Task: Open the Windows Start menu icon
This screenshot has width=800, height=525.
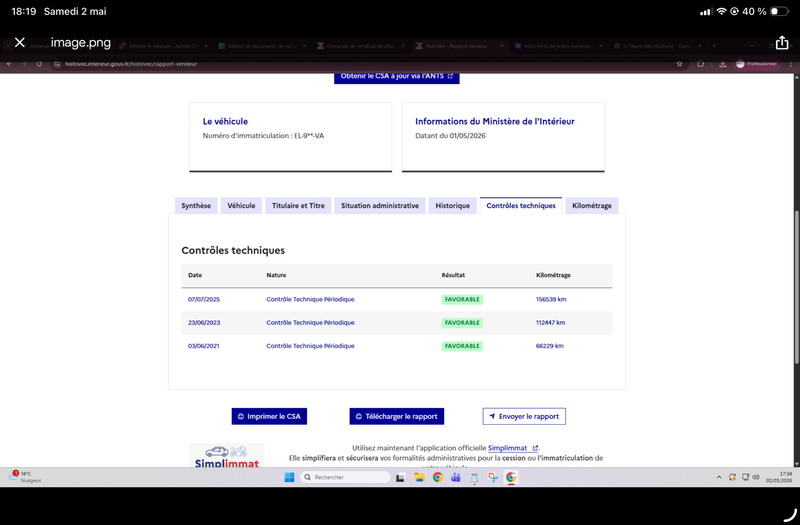Action: (289, 478)
